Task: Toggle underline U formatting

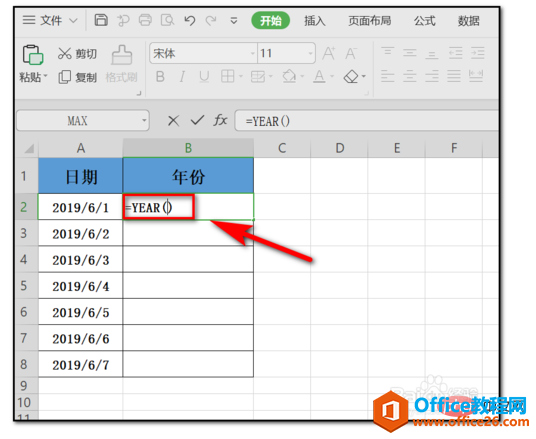Action: (204, 77)
